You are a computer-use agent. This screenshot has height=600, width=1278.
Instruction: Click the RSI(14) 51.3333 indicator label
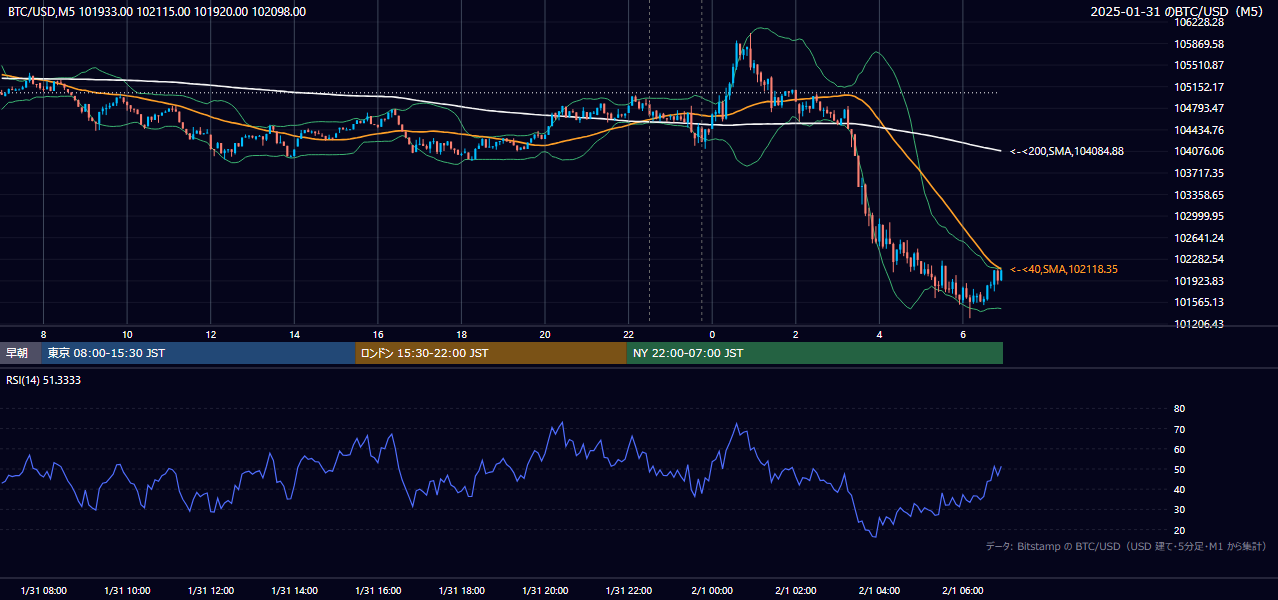pyautogui.click(x=45, y=381)
